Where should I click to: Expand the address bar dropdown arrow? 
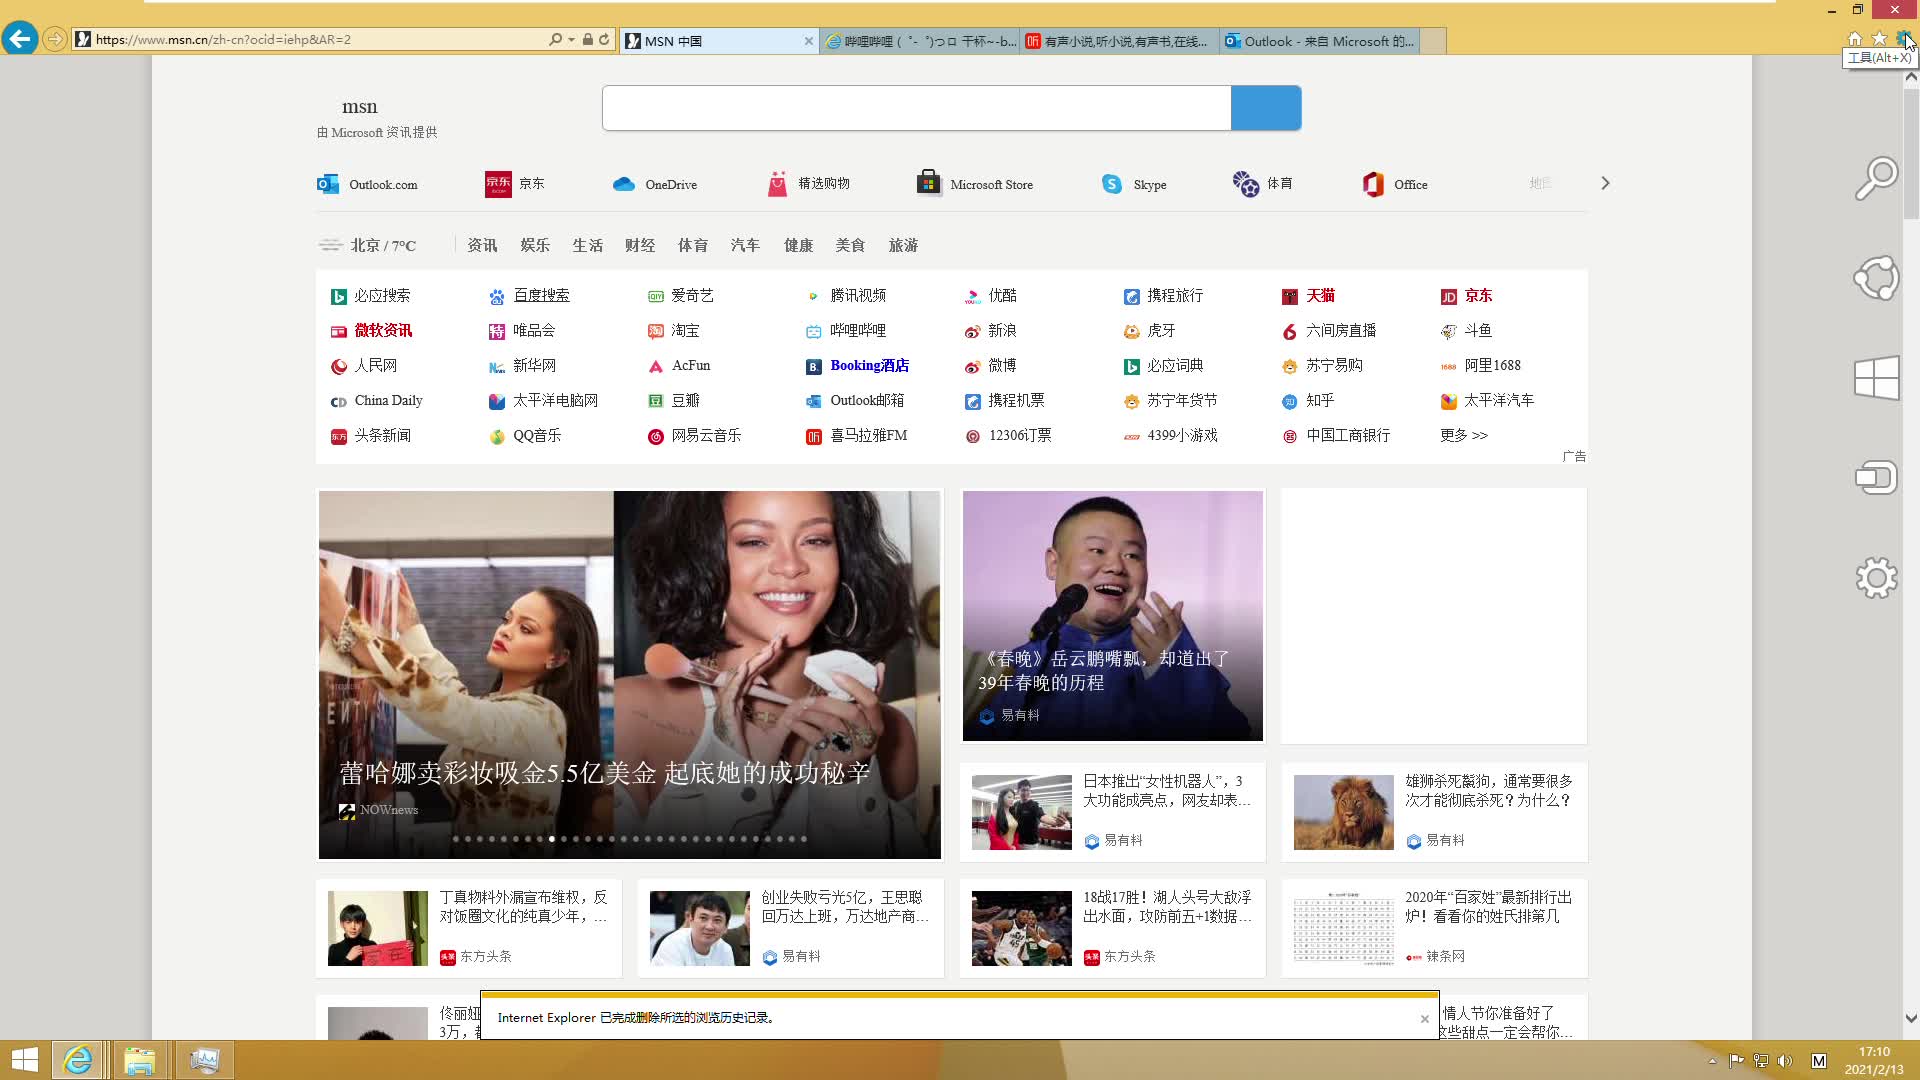coord(571,40)
